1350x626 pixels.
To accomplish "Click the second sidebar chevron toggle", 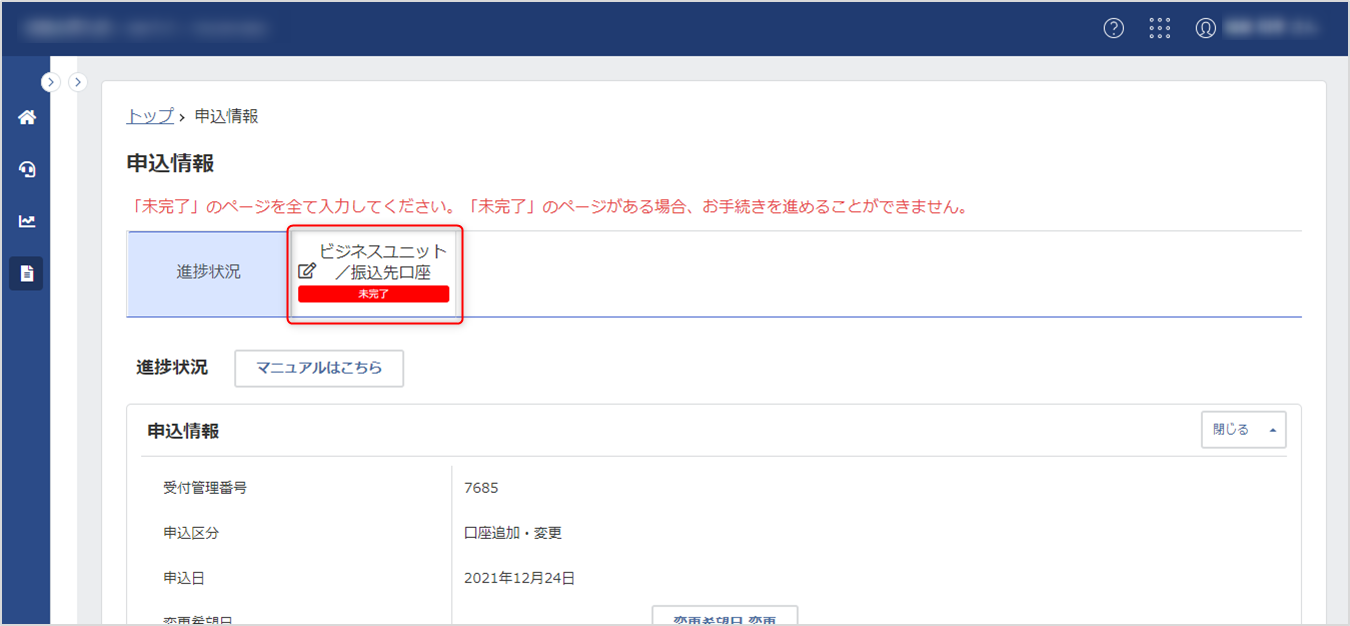I will [78, 82].
